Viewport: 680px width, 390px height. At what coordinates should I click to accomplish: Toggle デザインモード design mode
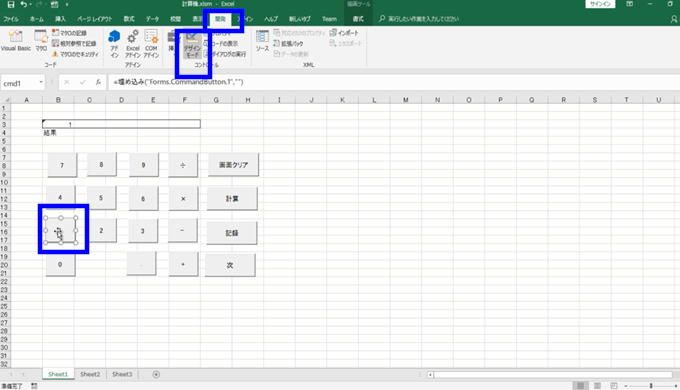[193, 45]
